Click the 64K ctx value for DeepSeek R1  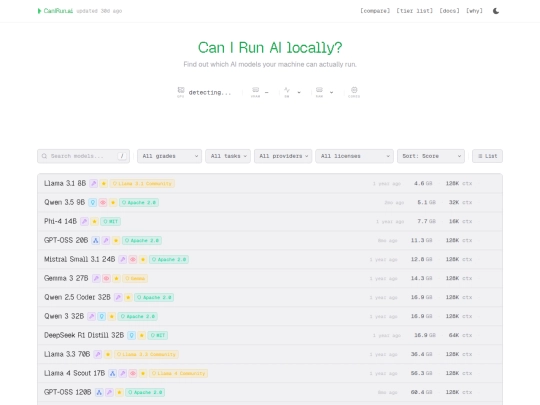pos(460,335)
